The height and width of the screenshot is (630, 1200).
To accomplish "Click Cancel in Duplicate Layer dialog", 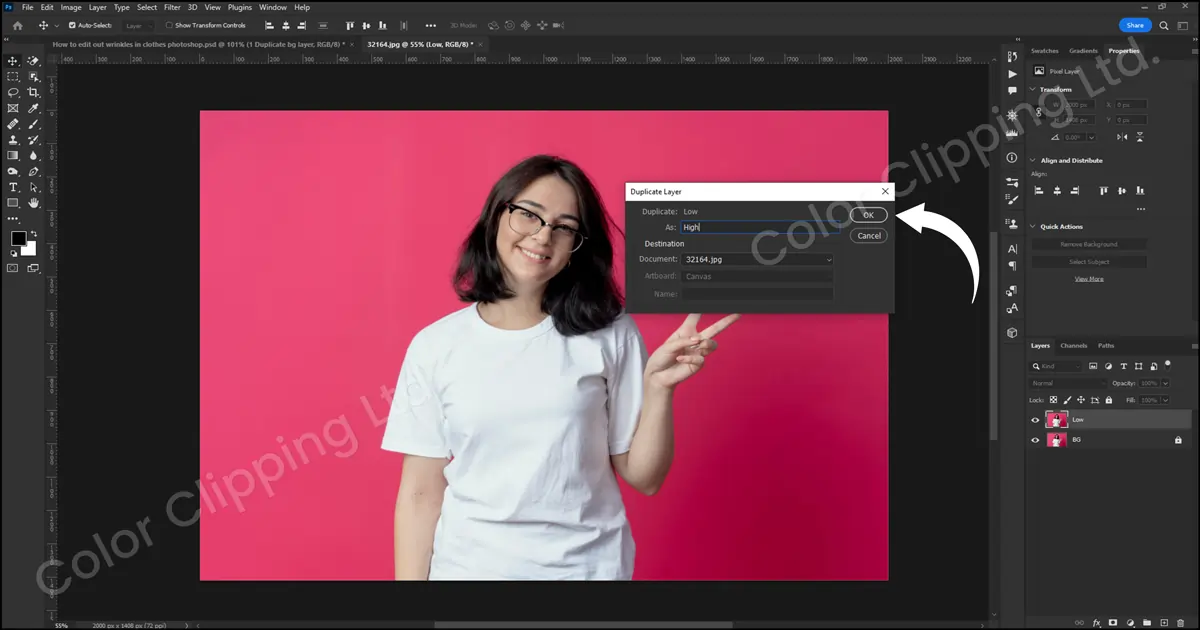I will click(869, 236).
